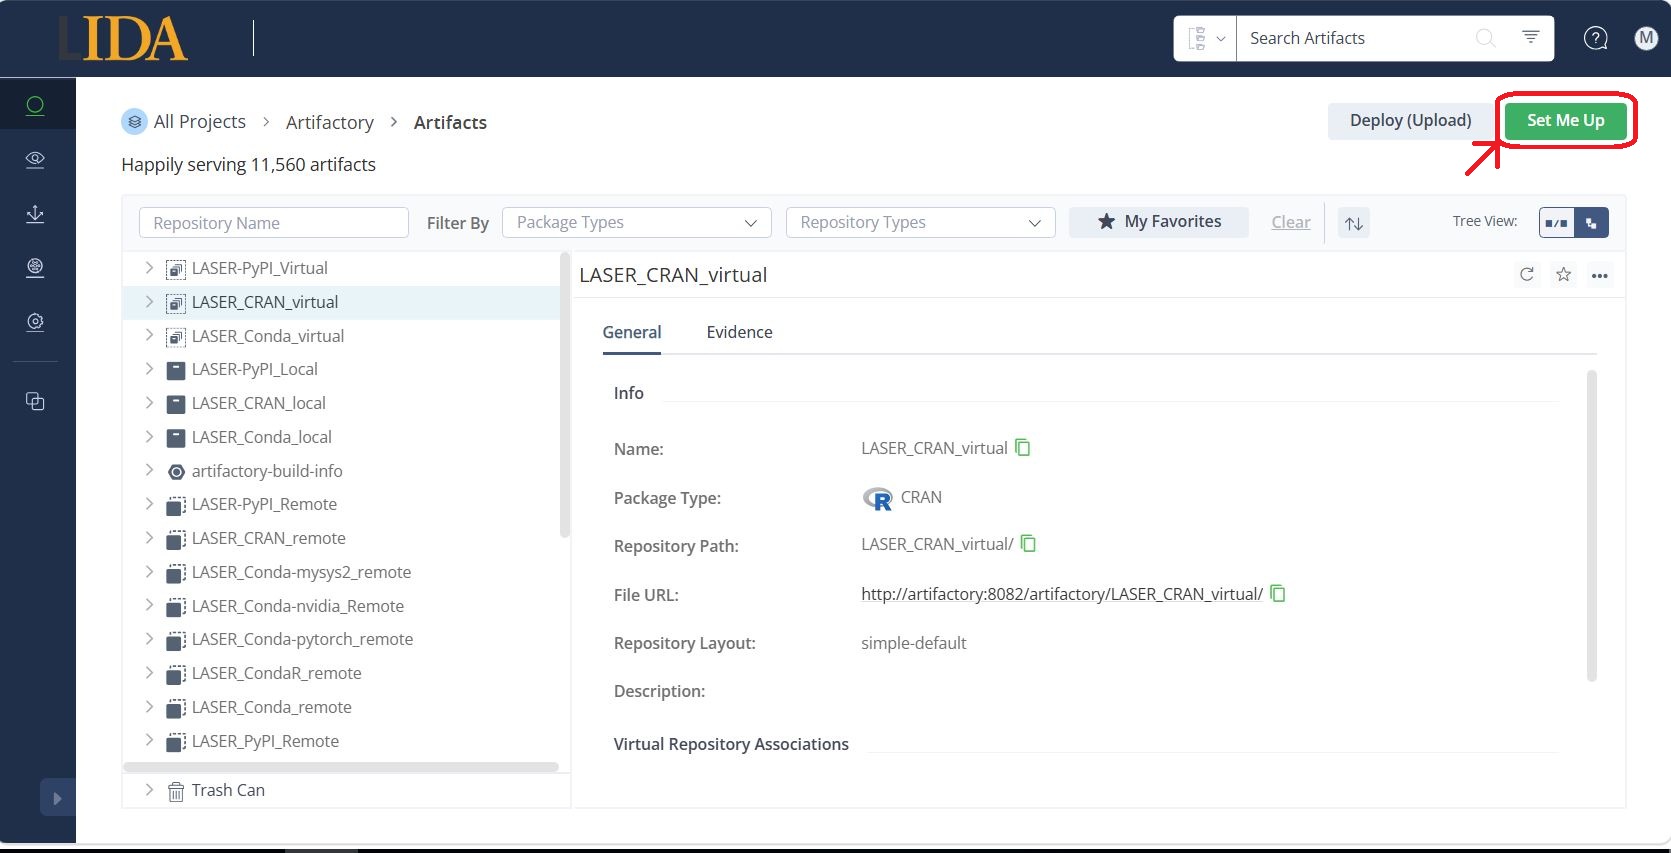Switch to flat tree view toggle

pos(1556,222)
